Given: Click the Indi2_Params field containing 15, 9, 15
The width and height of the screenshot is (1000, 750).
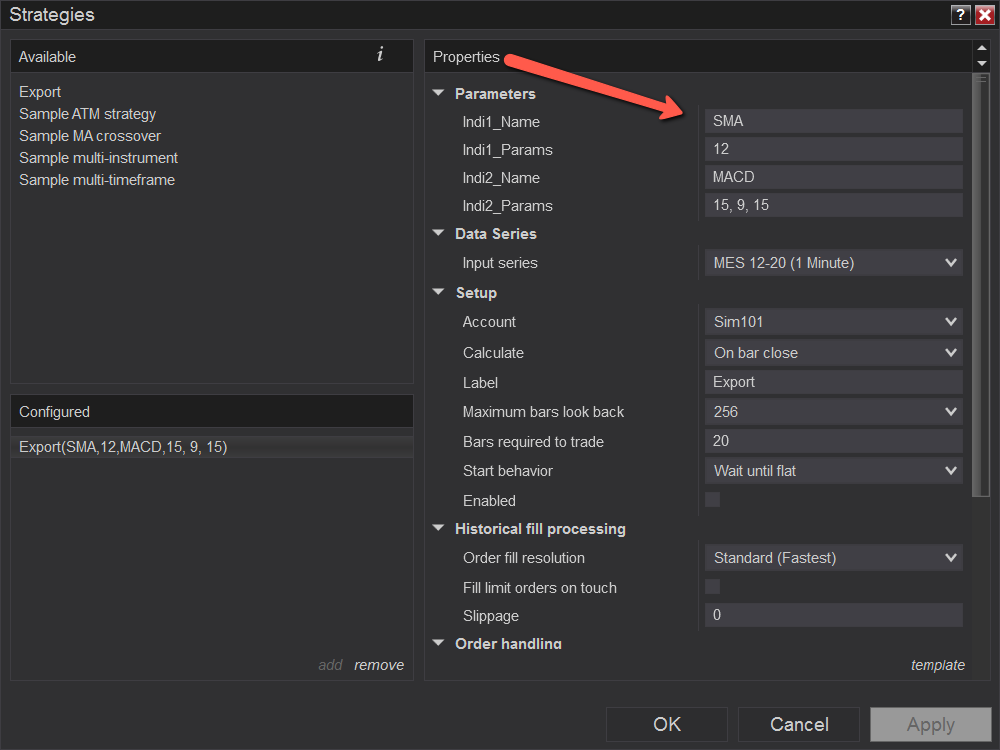Looking at the screenshot, I should pos(834,205).
